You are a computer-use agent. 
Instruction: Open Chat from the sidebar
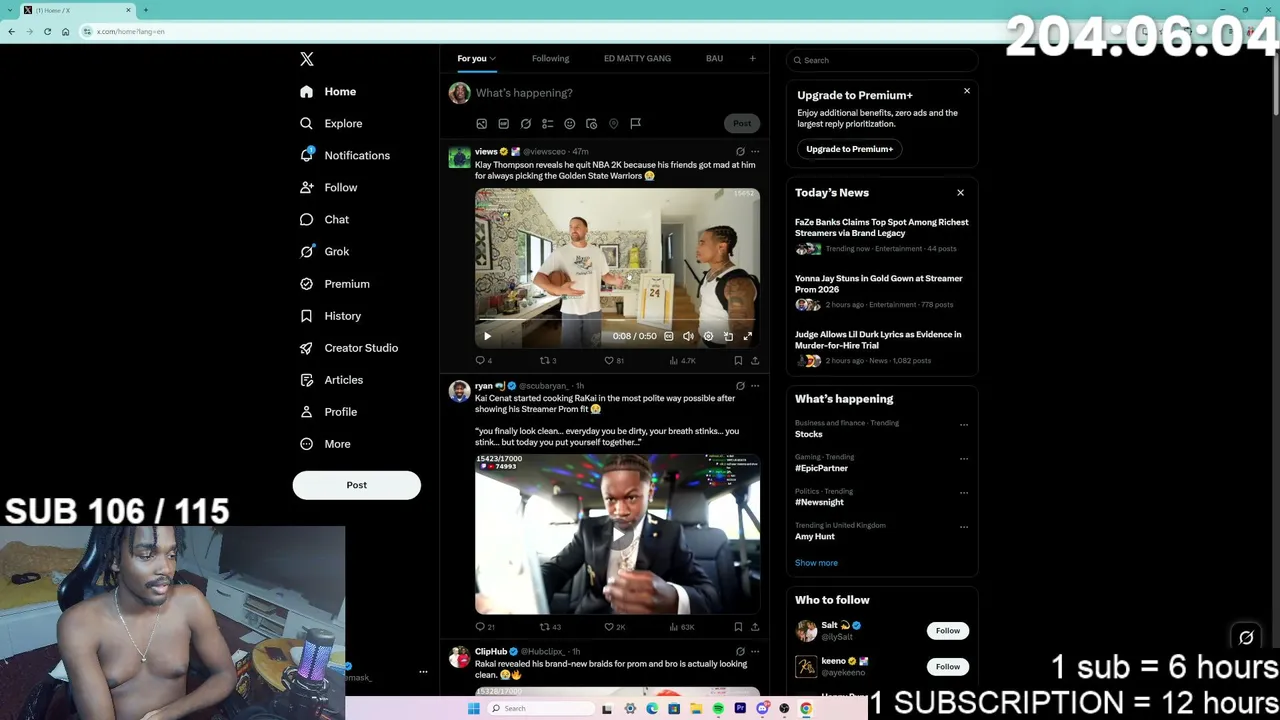[324, 219]
